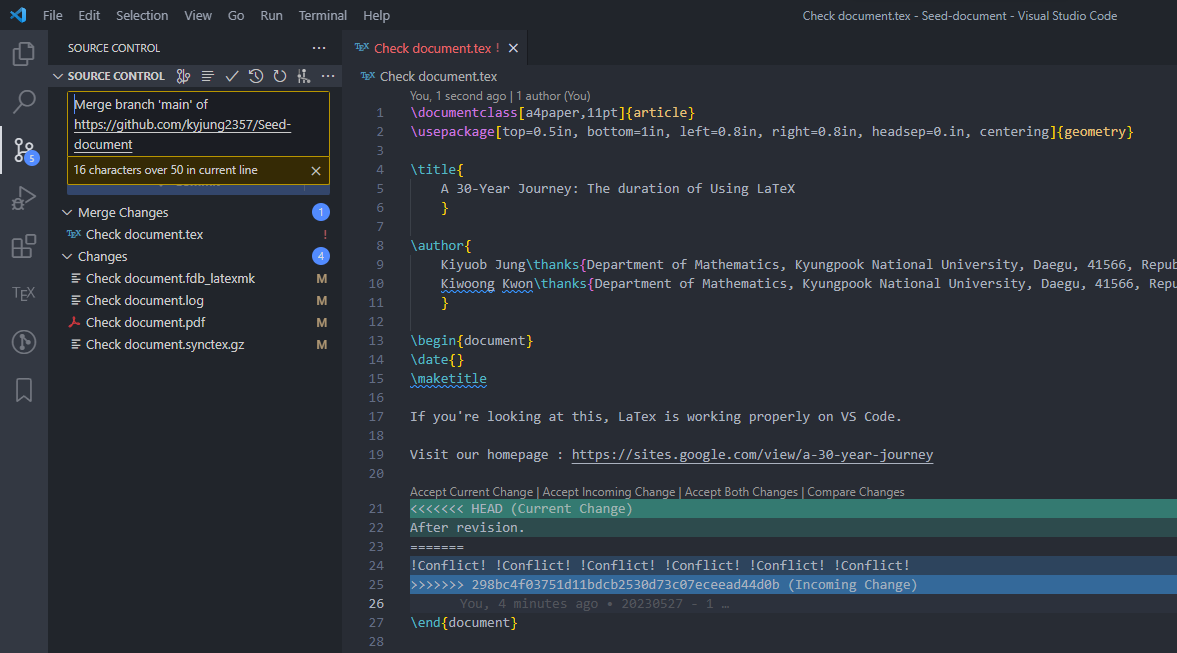The height and width of the screenshot is (653, 1177).
Task: Open the View menu
Action: (198, 15)
